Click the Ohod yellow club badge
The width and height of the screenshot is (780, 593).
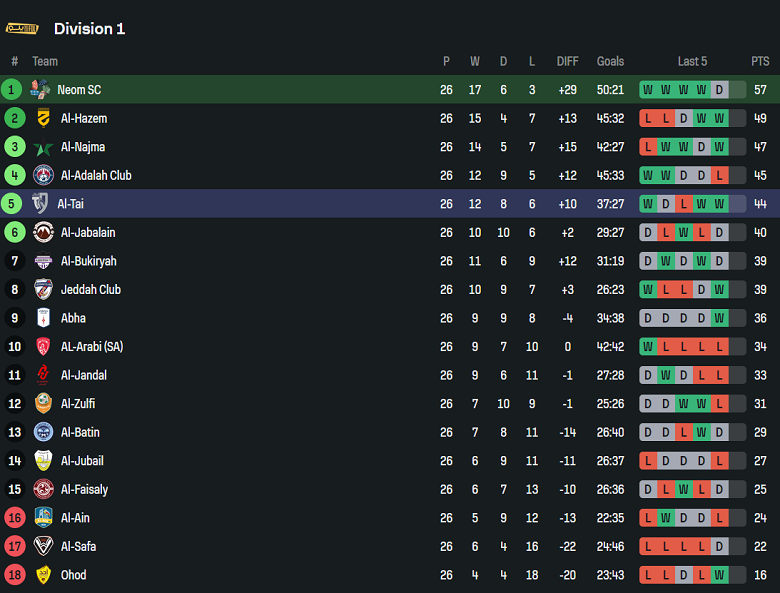tap(43, 575)
